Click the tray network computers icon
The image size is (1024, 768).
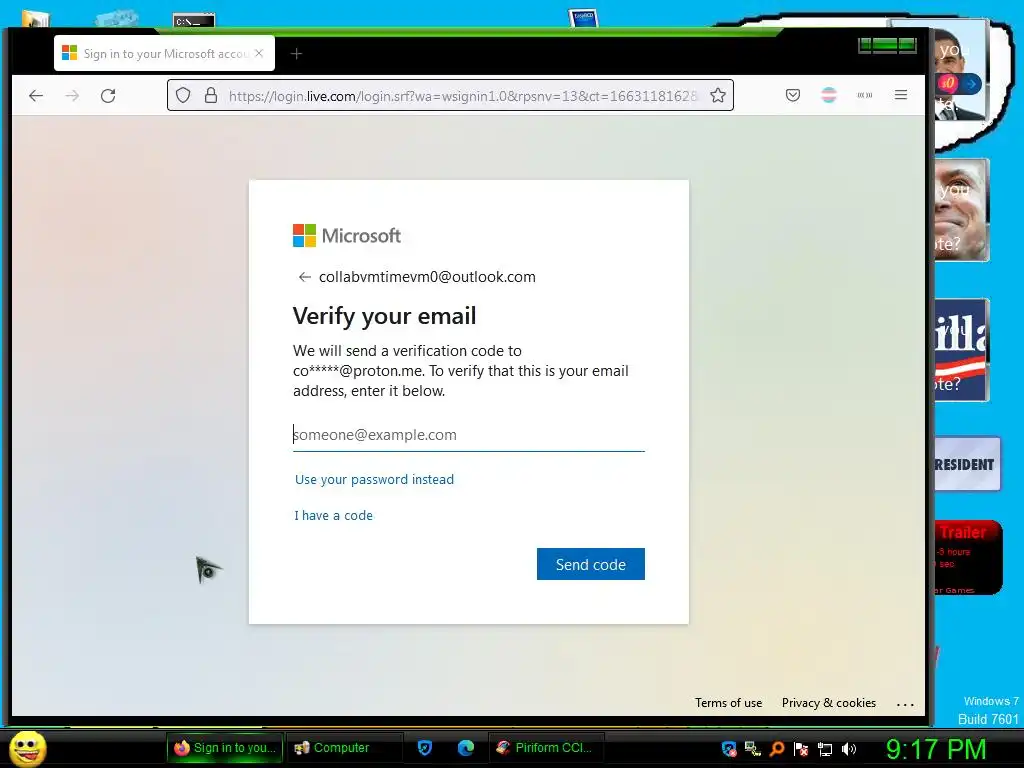[x=753, y=748]
